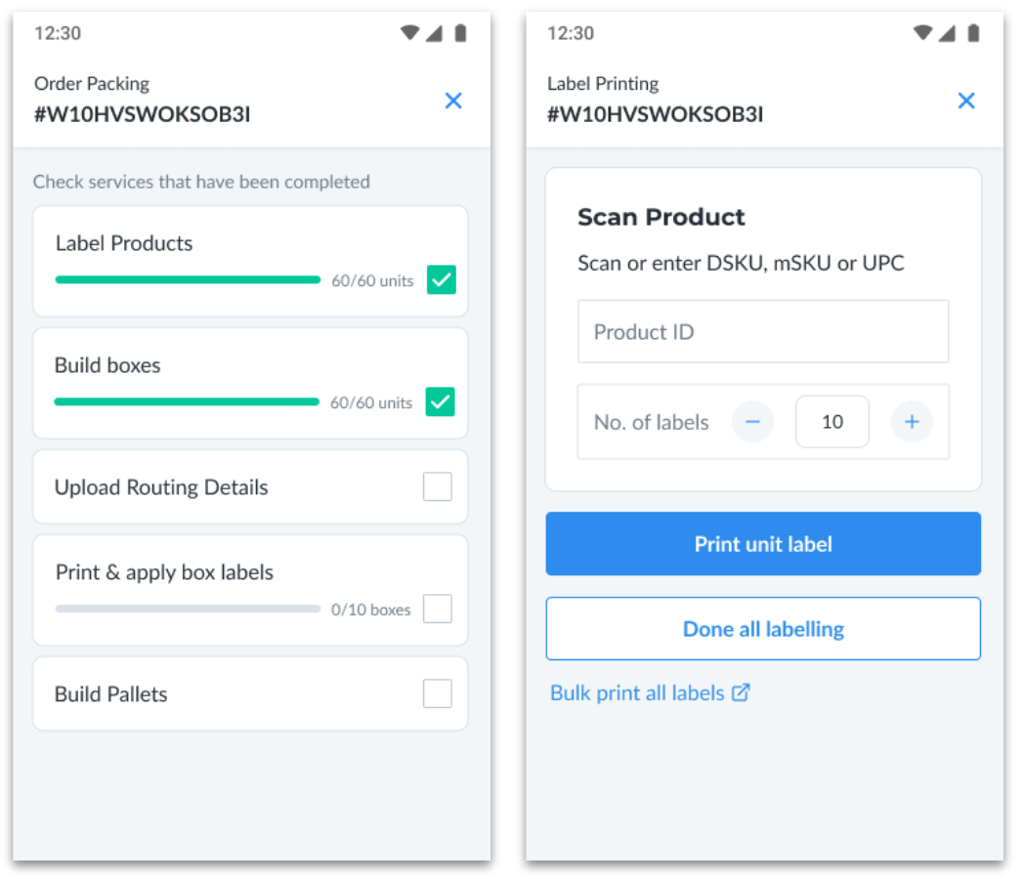Tap the Wi-Fi icon in the status bar
This screenshot has height=879, width=1024.
[x=410, y=33]
